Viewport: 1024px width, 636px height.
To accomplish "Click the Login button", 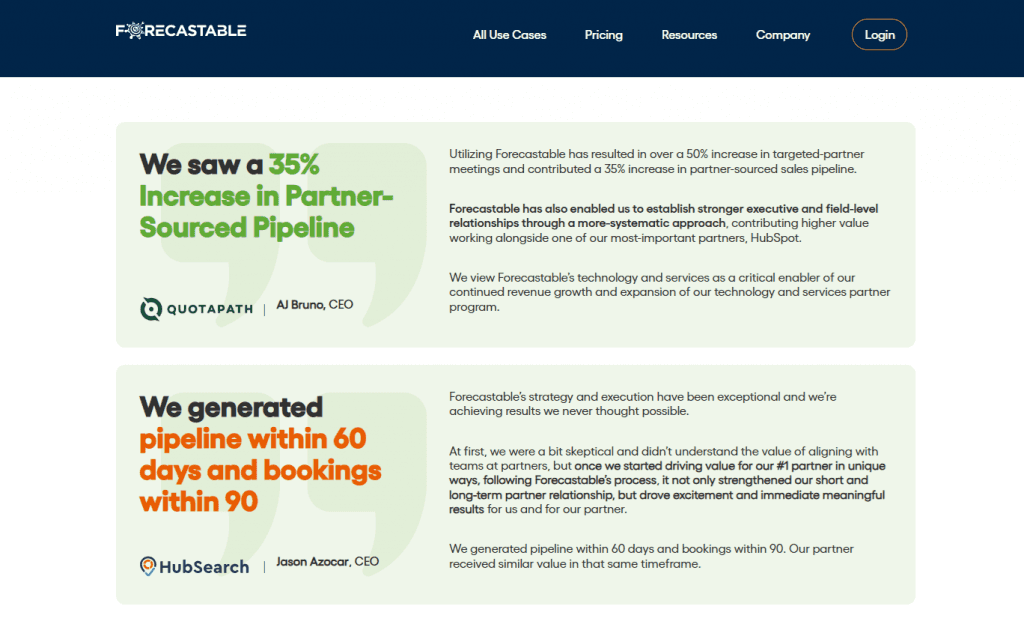I will 879,34.
